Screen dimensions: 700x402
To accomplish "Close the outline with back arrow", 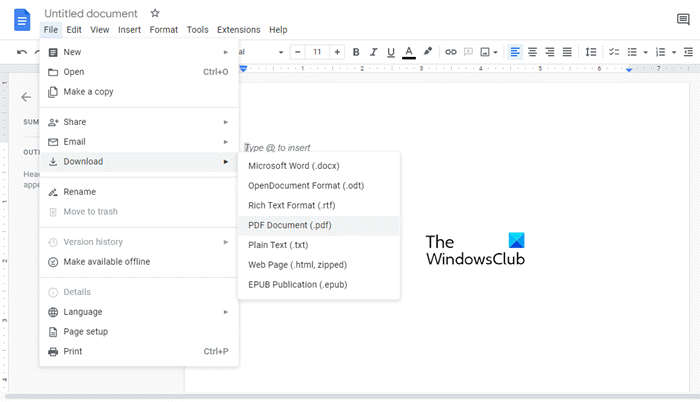I will coord(26,97).
